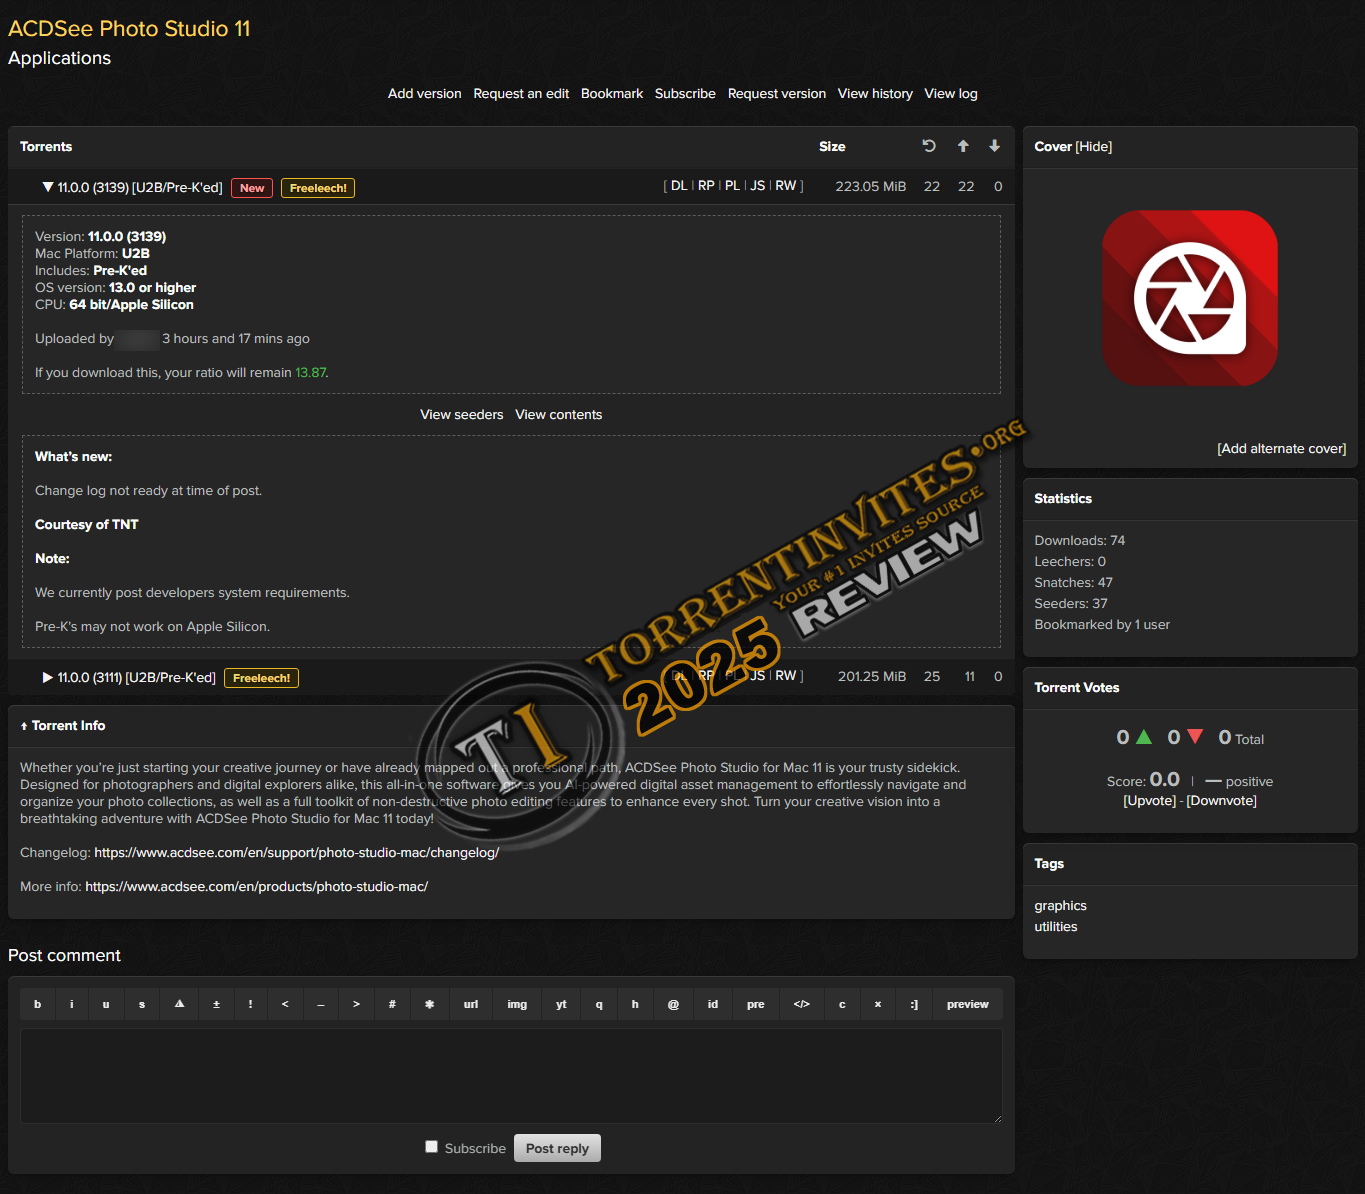Collapse the Torrent Info section
1365x1194 pixels.
tap(24, 726)
